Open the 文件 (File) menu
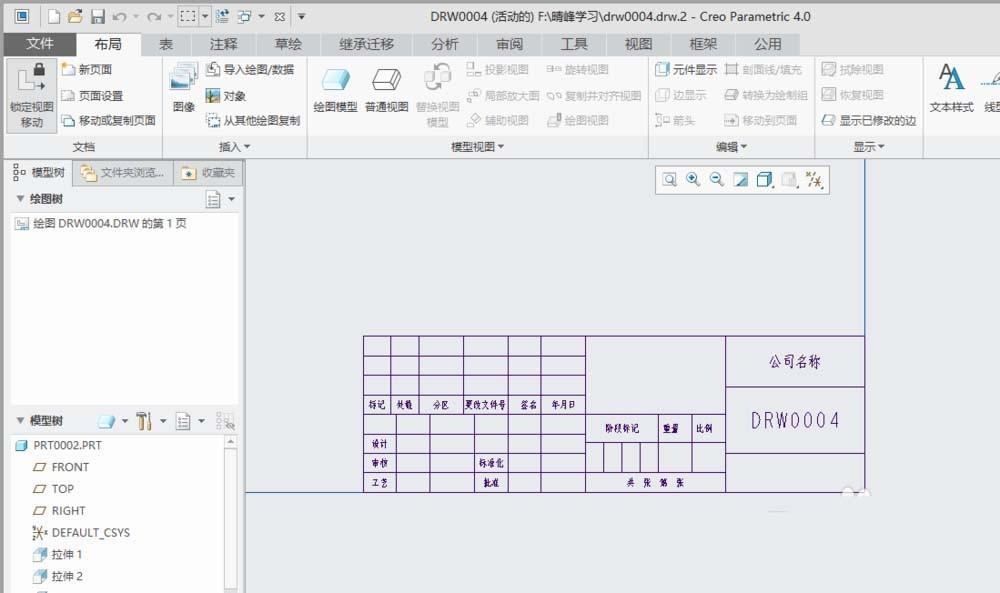This screenshot has width=1000, height=593. click(40, 44)
